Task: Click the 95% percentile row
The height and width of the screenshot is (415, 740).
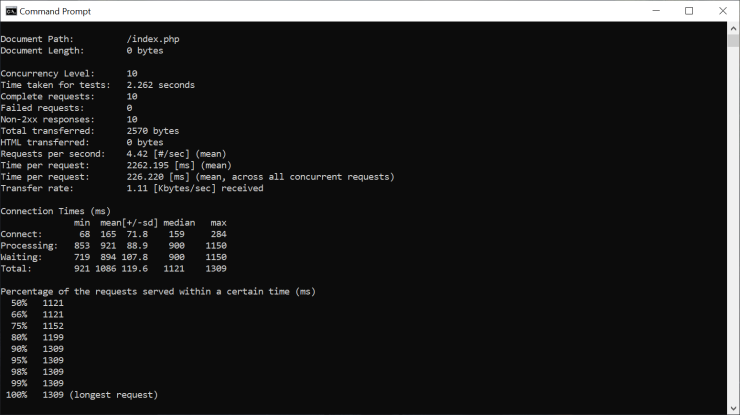Action: pyautogui.click(x=37, y=360)
